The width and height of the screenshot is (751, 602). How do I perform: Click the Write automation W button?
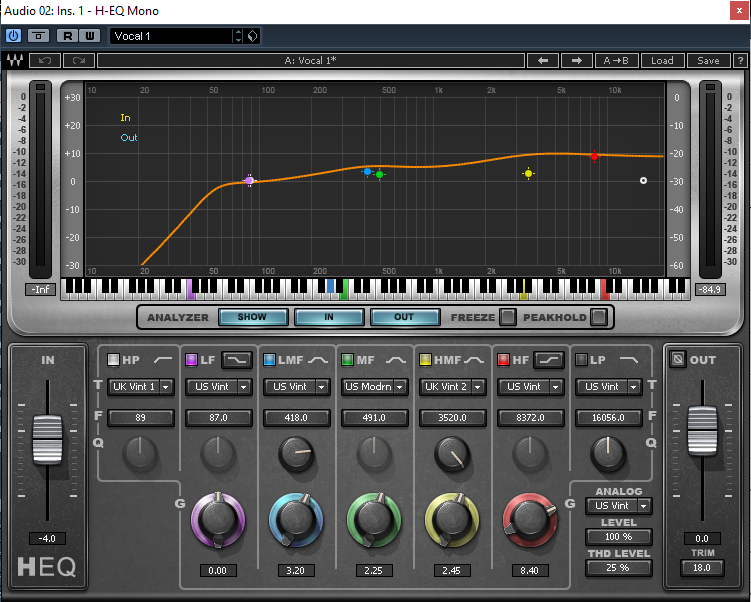[x=89, y=36]
